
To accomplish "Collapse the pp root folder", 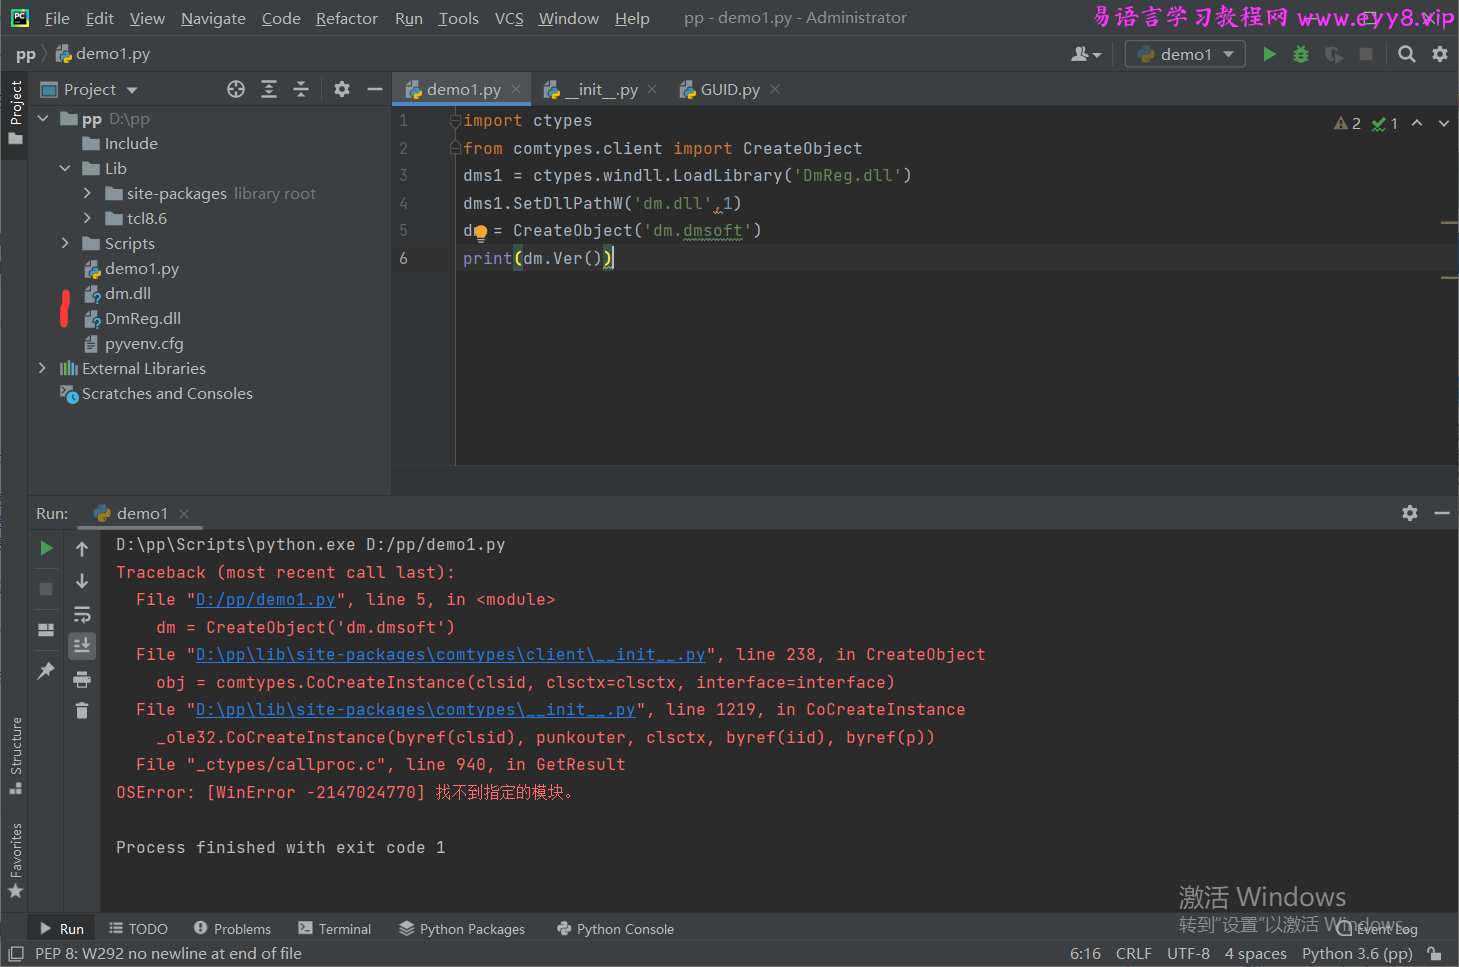I will pyautogui.click(x=43, y=119).
